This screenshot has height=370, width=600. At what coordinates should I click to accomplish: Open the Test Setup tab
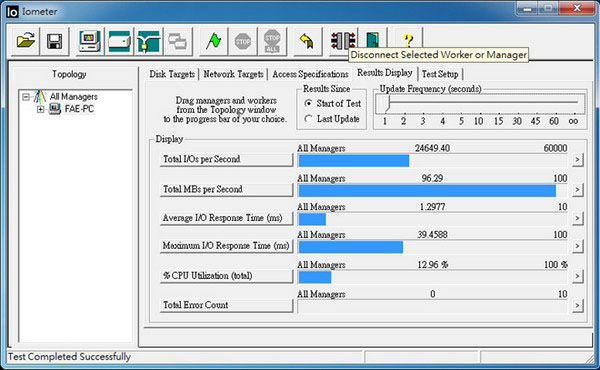[x=440, y=74]
